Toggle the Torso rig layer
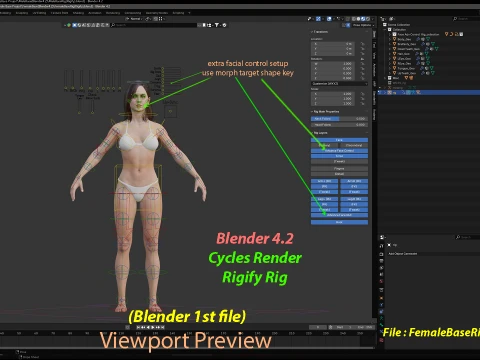480x360 pixels. (339, 156)
